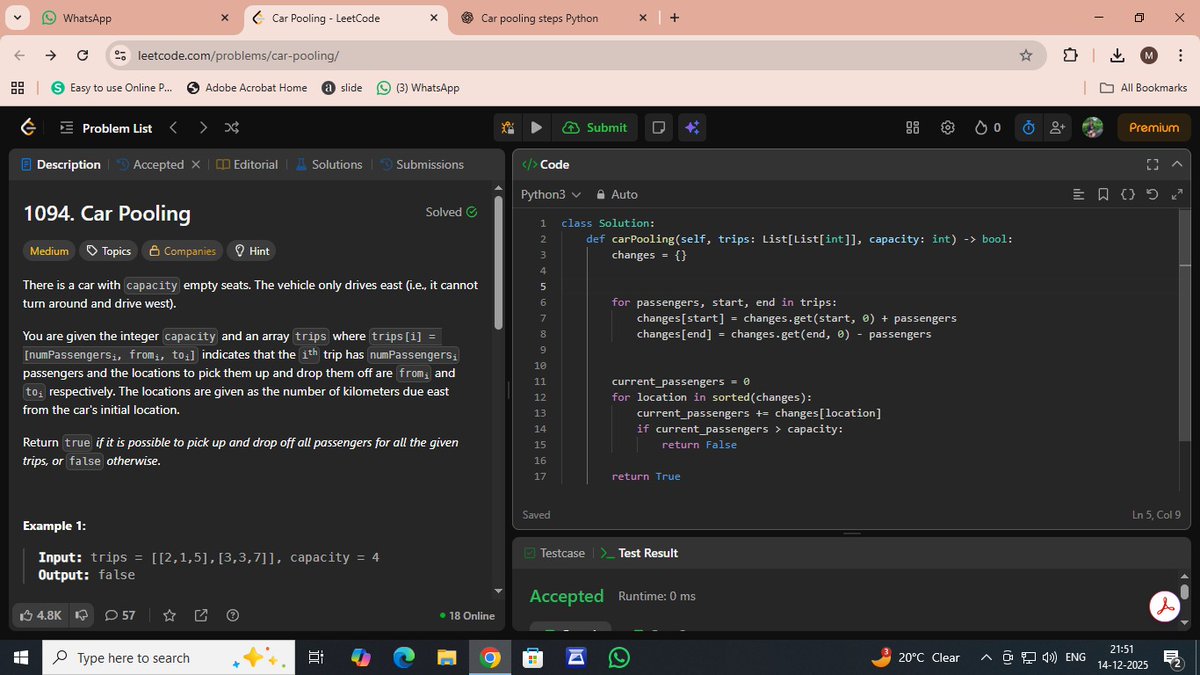Reload the page
This screenshot has height=675, width=1200.
tap(82, 55)
